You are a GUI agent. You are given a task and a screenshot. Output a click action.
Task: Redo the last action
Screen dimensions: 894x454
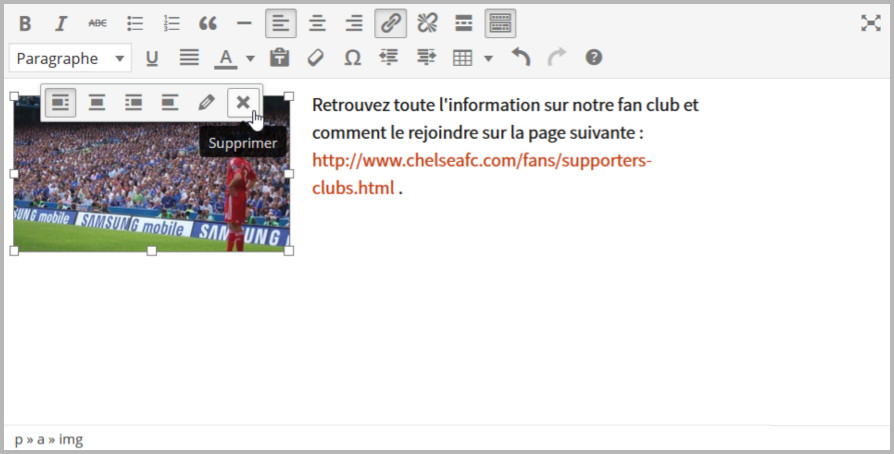click(x=557, y=58)
